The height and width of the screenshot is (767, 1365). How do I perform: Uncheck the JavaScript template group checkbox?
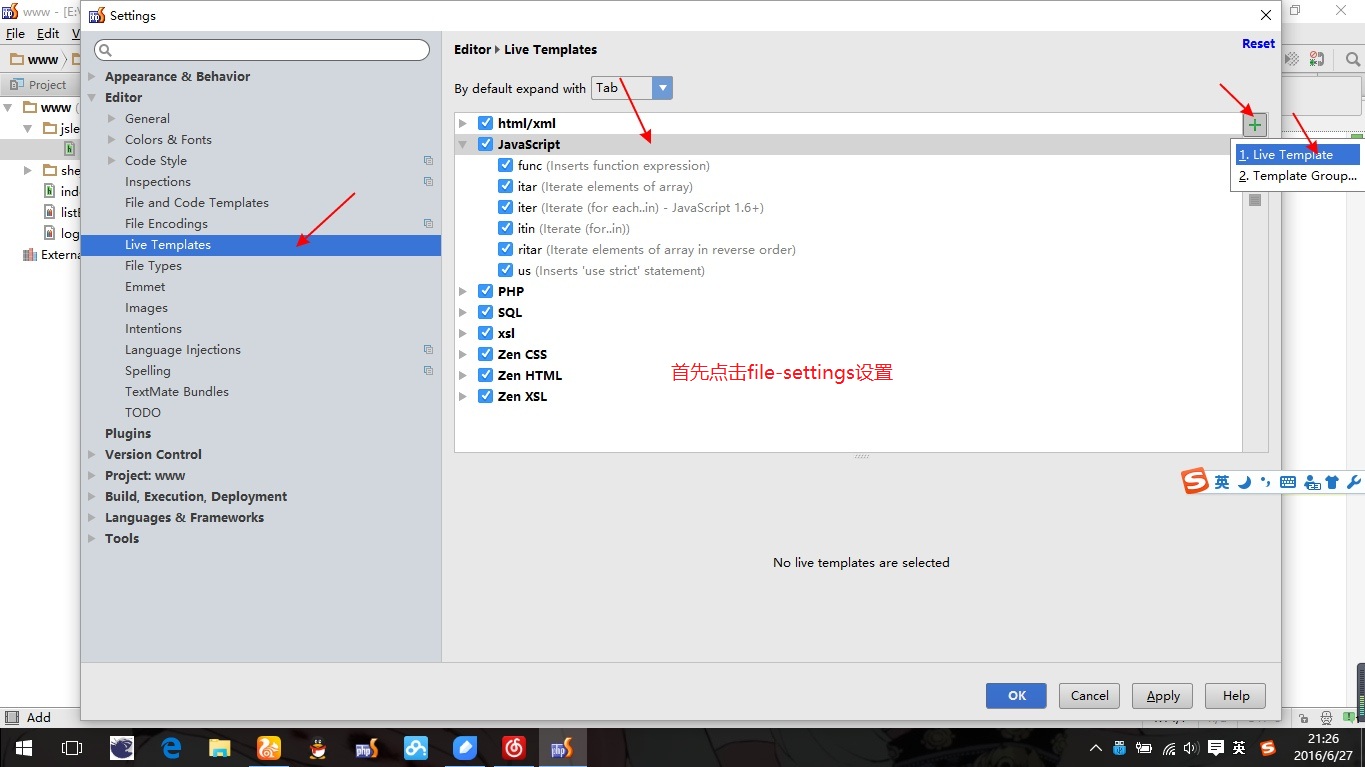point(486,144)
